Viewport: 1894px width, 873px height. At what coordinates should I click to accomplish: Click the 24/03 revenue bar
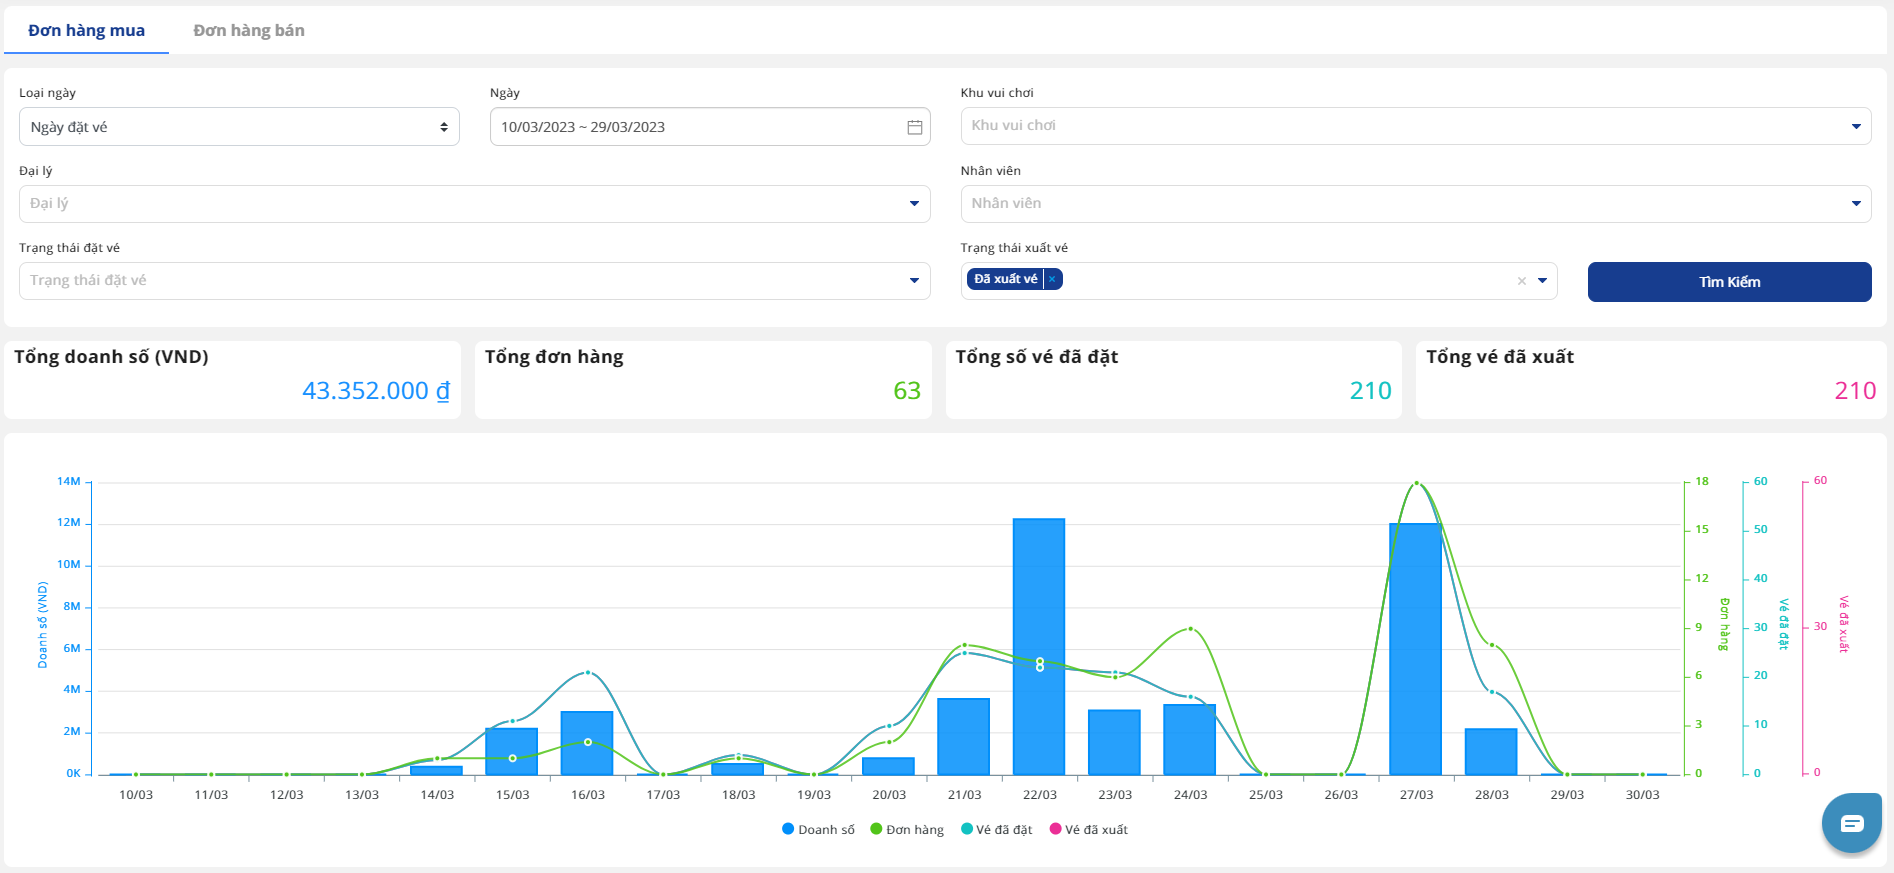point(1190,740)
